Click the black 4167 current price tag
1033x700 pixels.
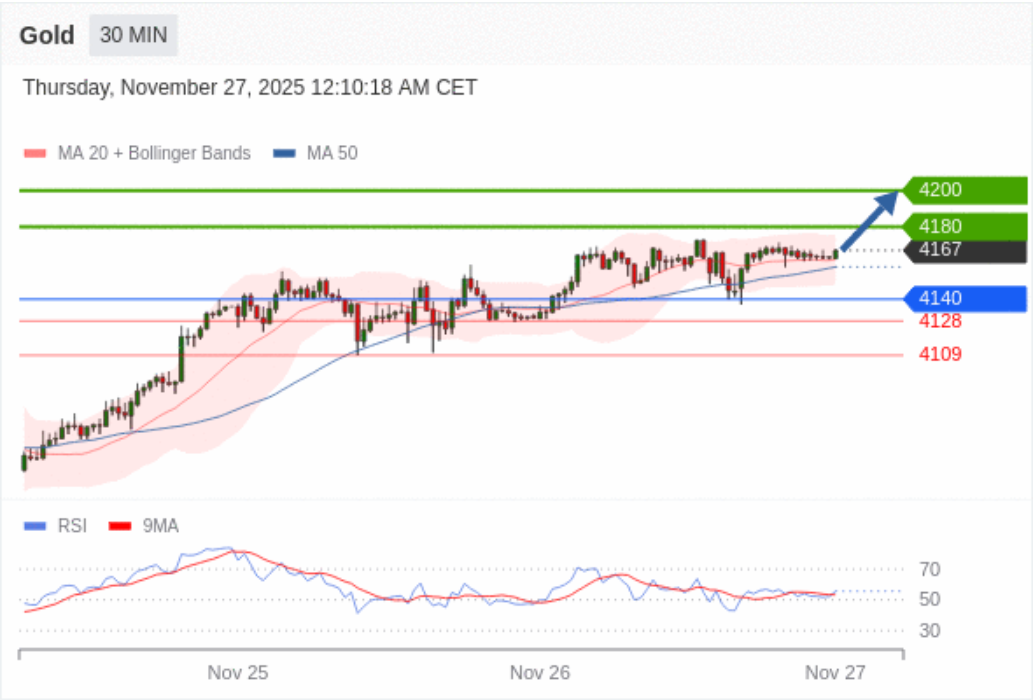[x=964, y=250]
